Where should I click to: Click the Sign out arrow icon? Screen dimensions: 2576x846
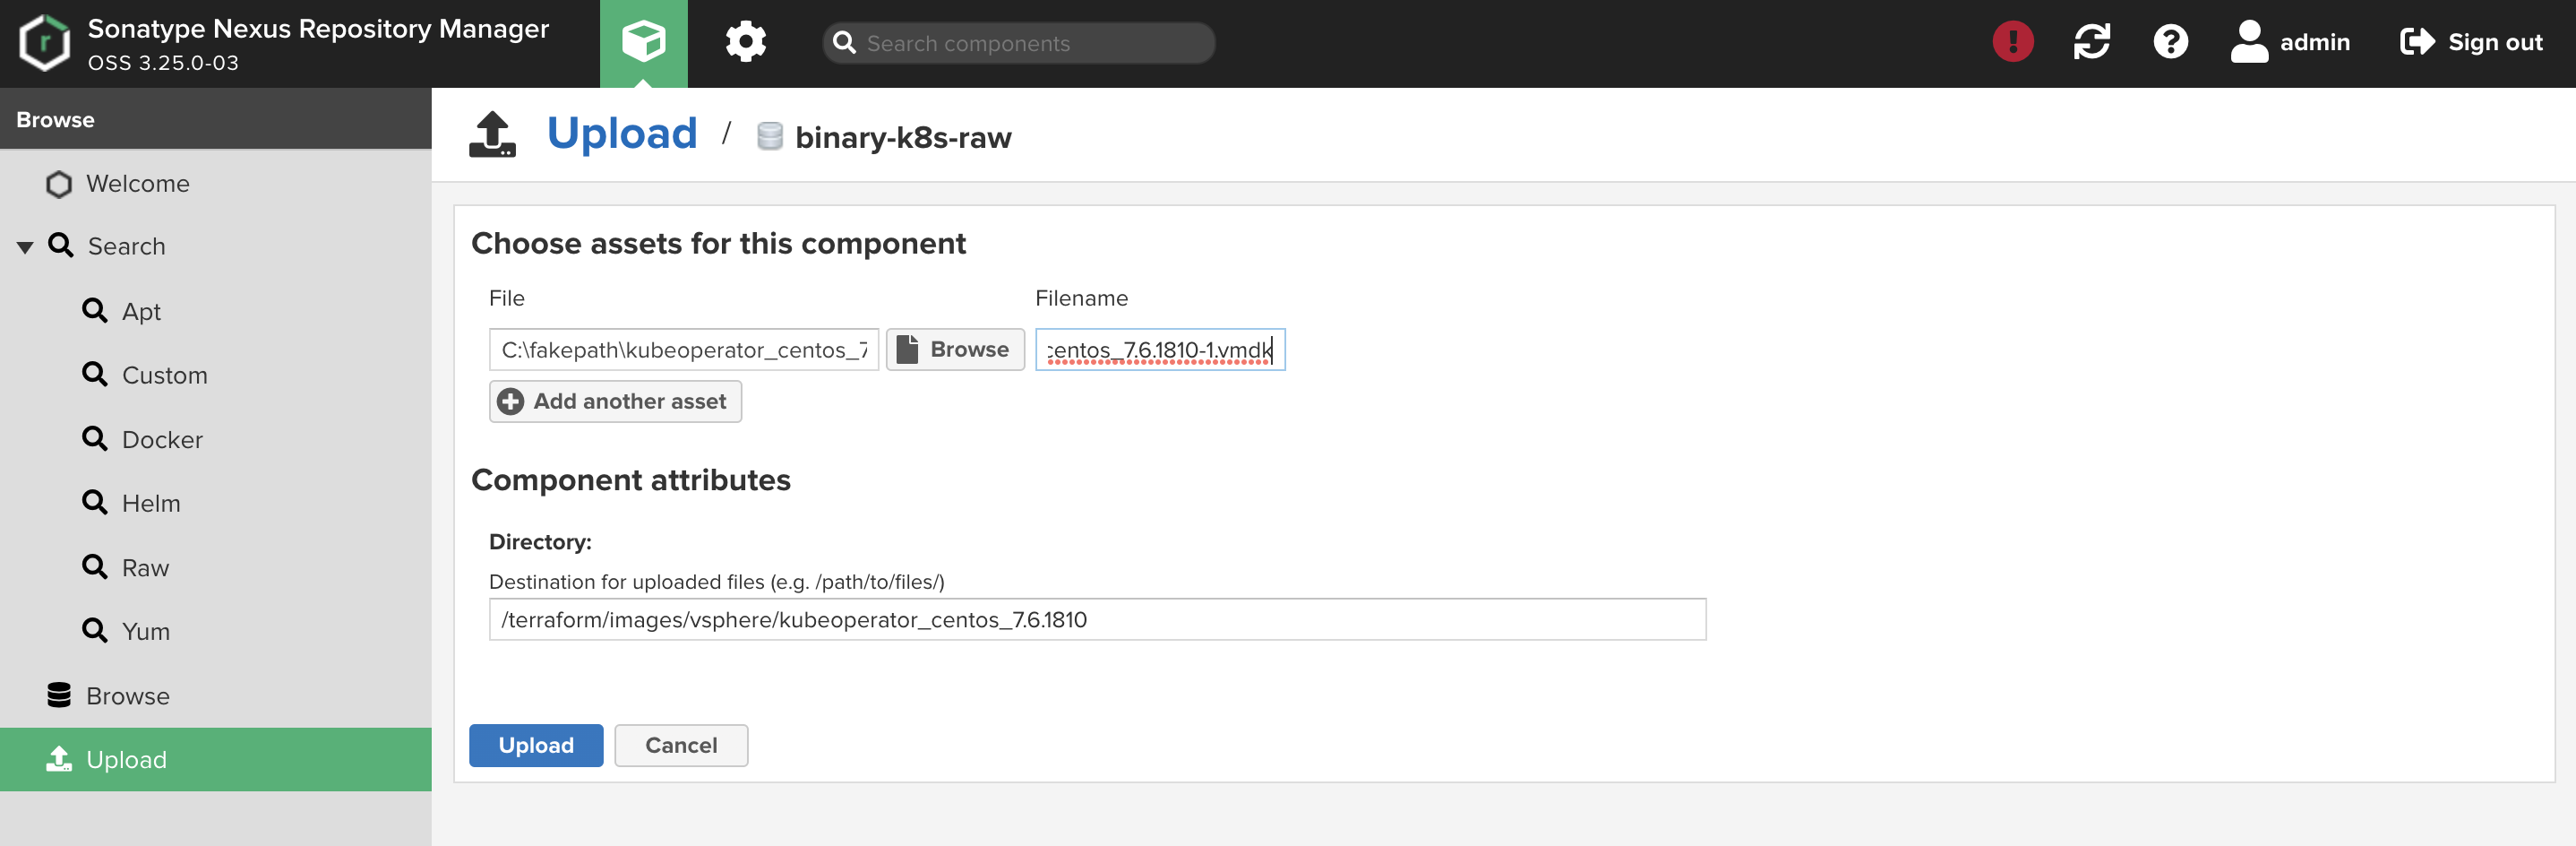2417,42
